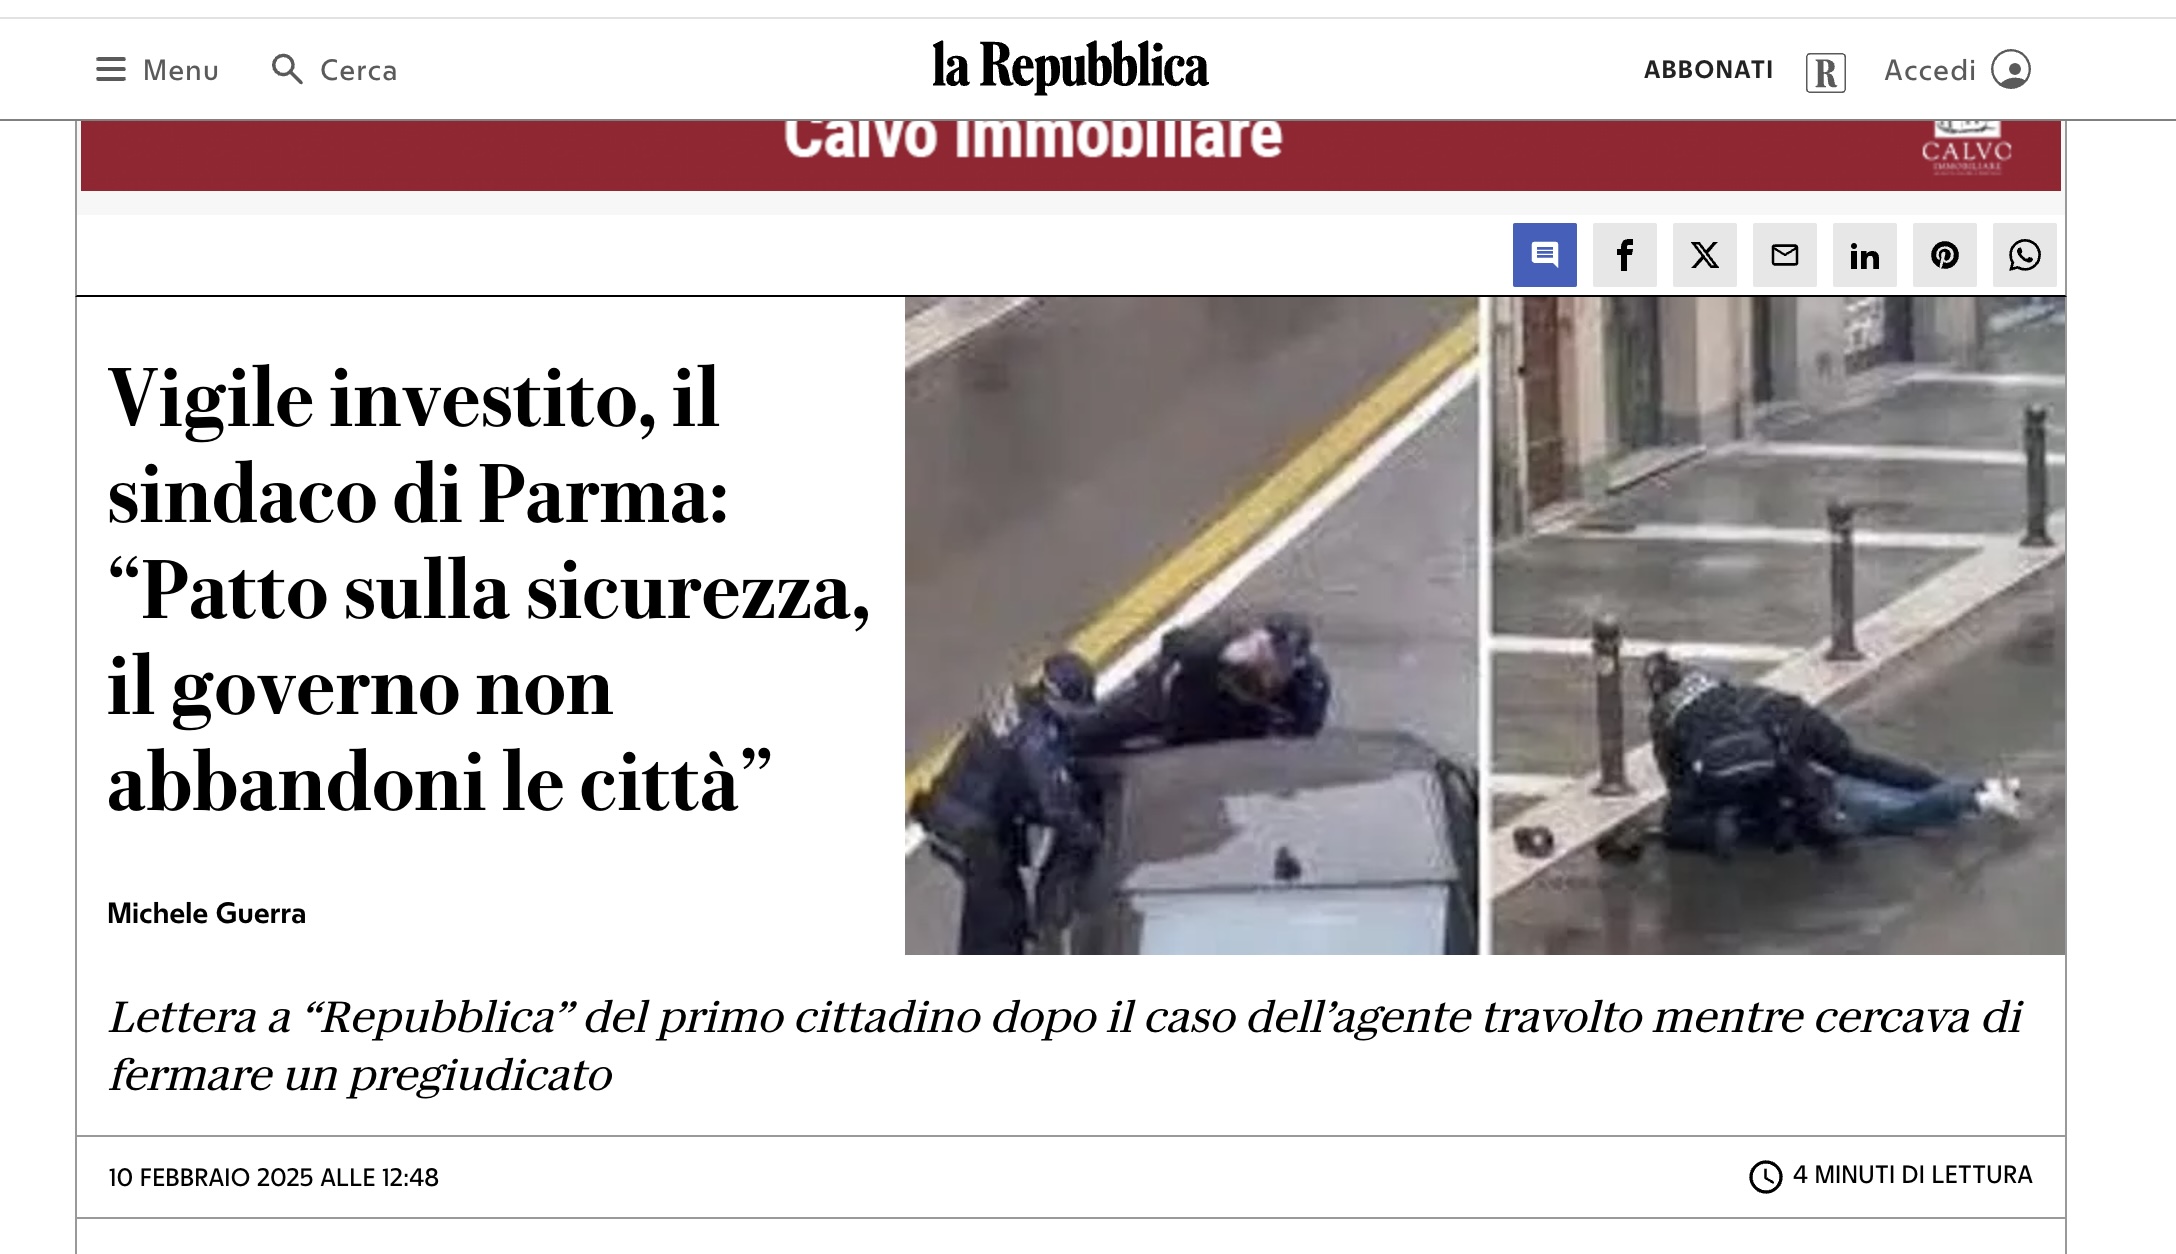Open author Michele Guerra's page
Image resolution: width=2176 pixels, height=1254 pixels.
click(x=206, y=913)
